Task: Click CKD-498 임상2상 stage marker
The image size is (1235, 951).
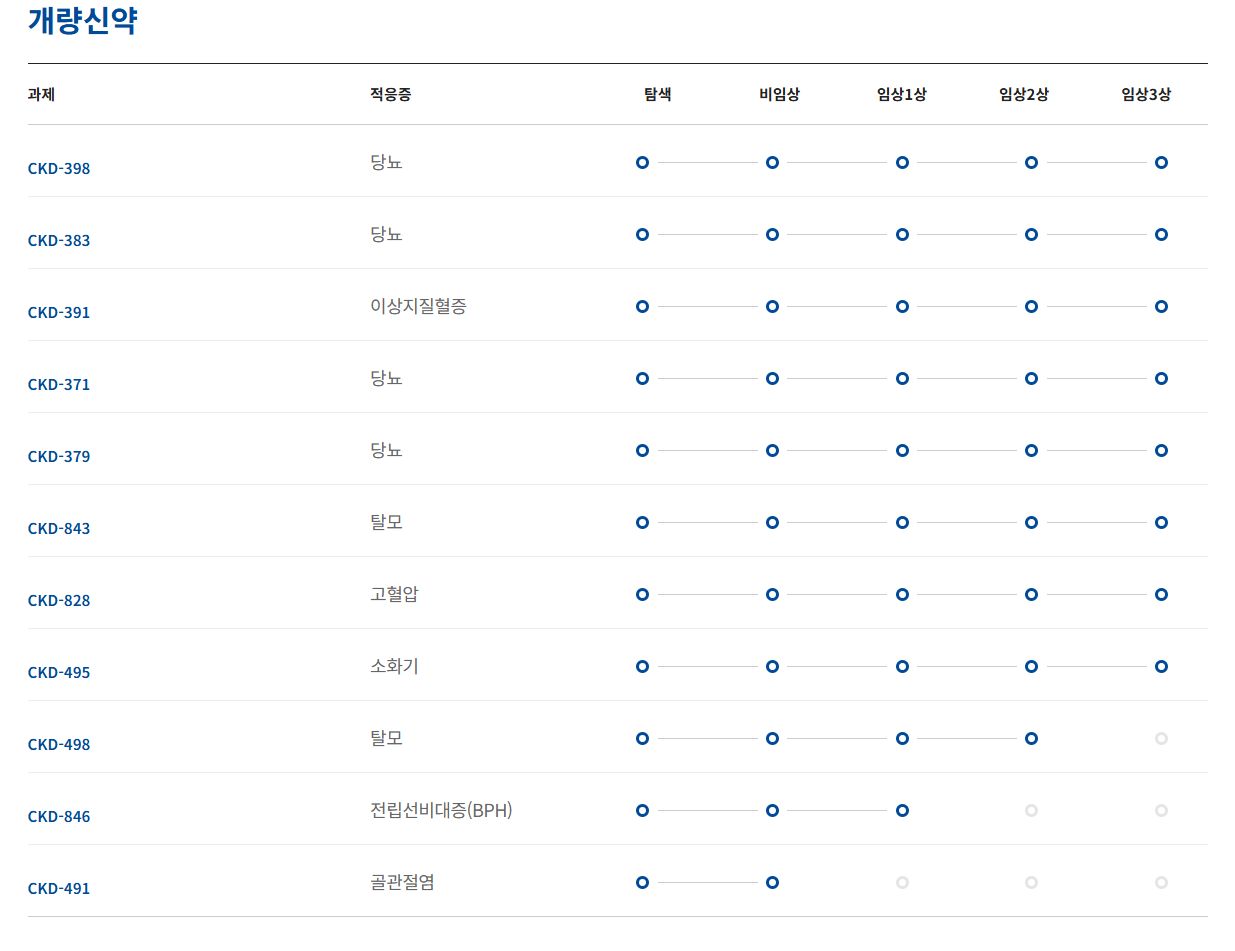Action: click(1031, 738)
